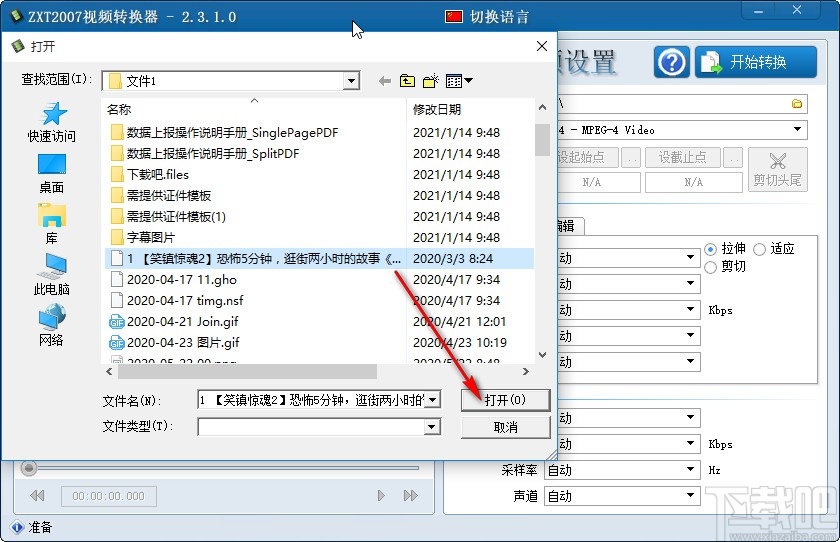Select This PC (此电脑) in sidebar

[x=52, y=275]
